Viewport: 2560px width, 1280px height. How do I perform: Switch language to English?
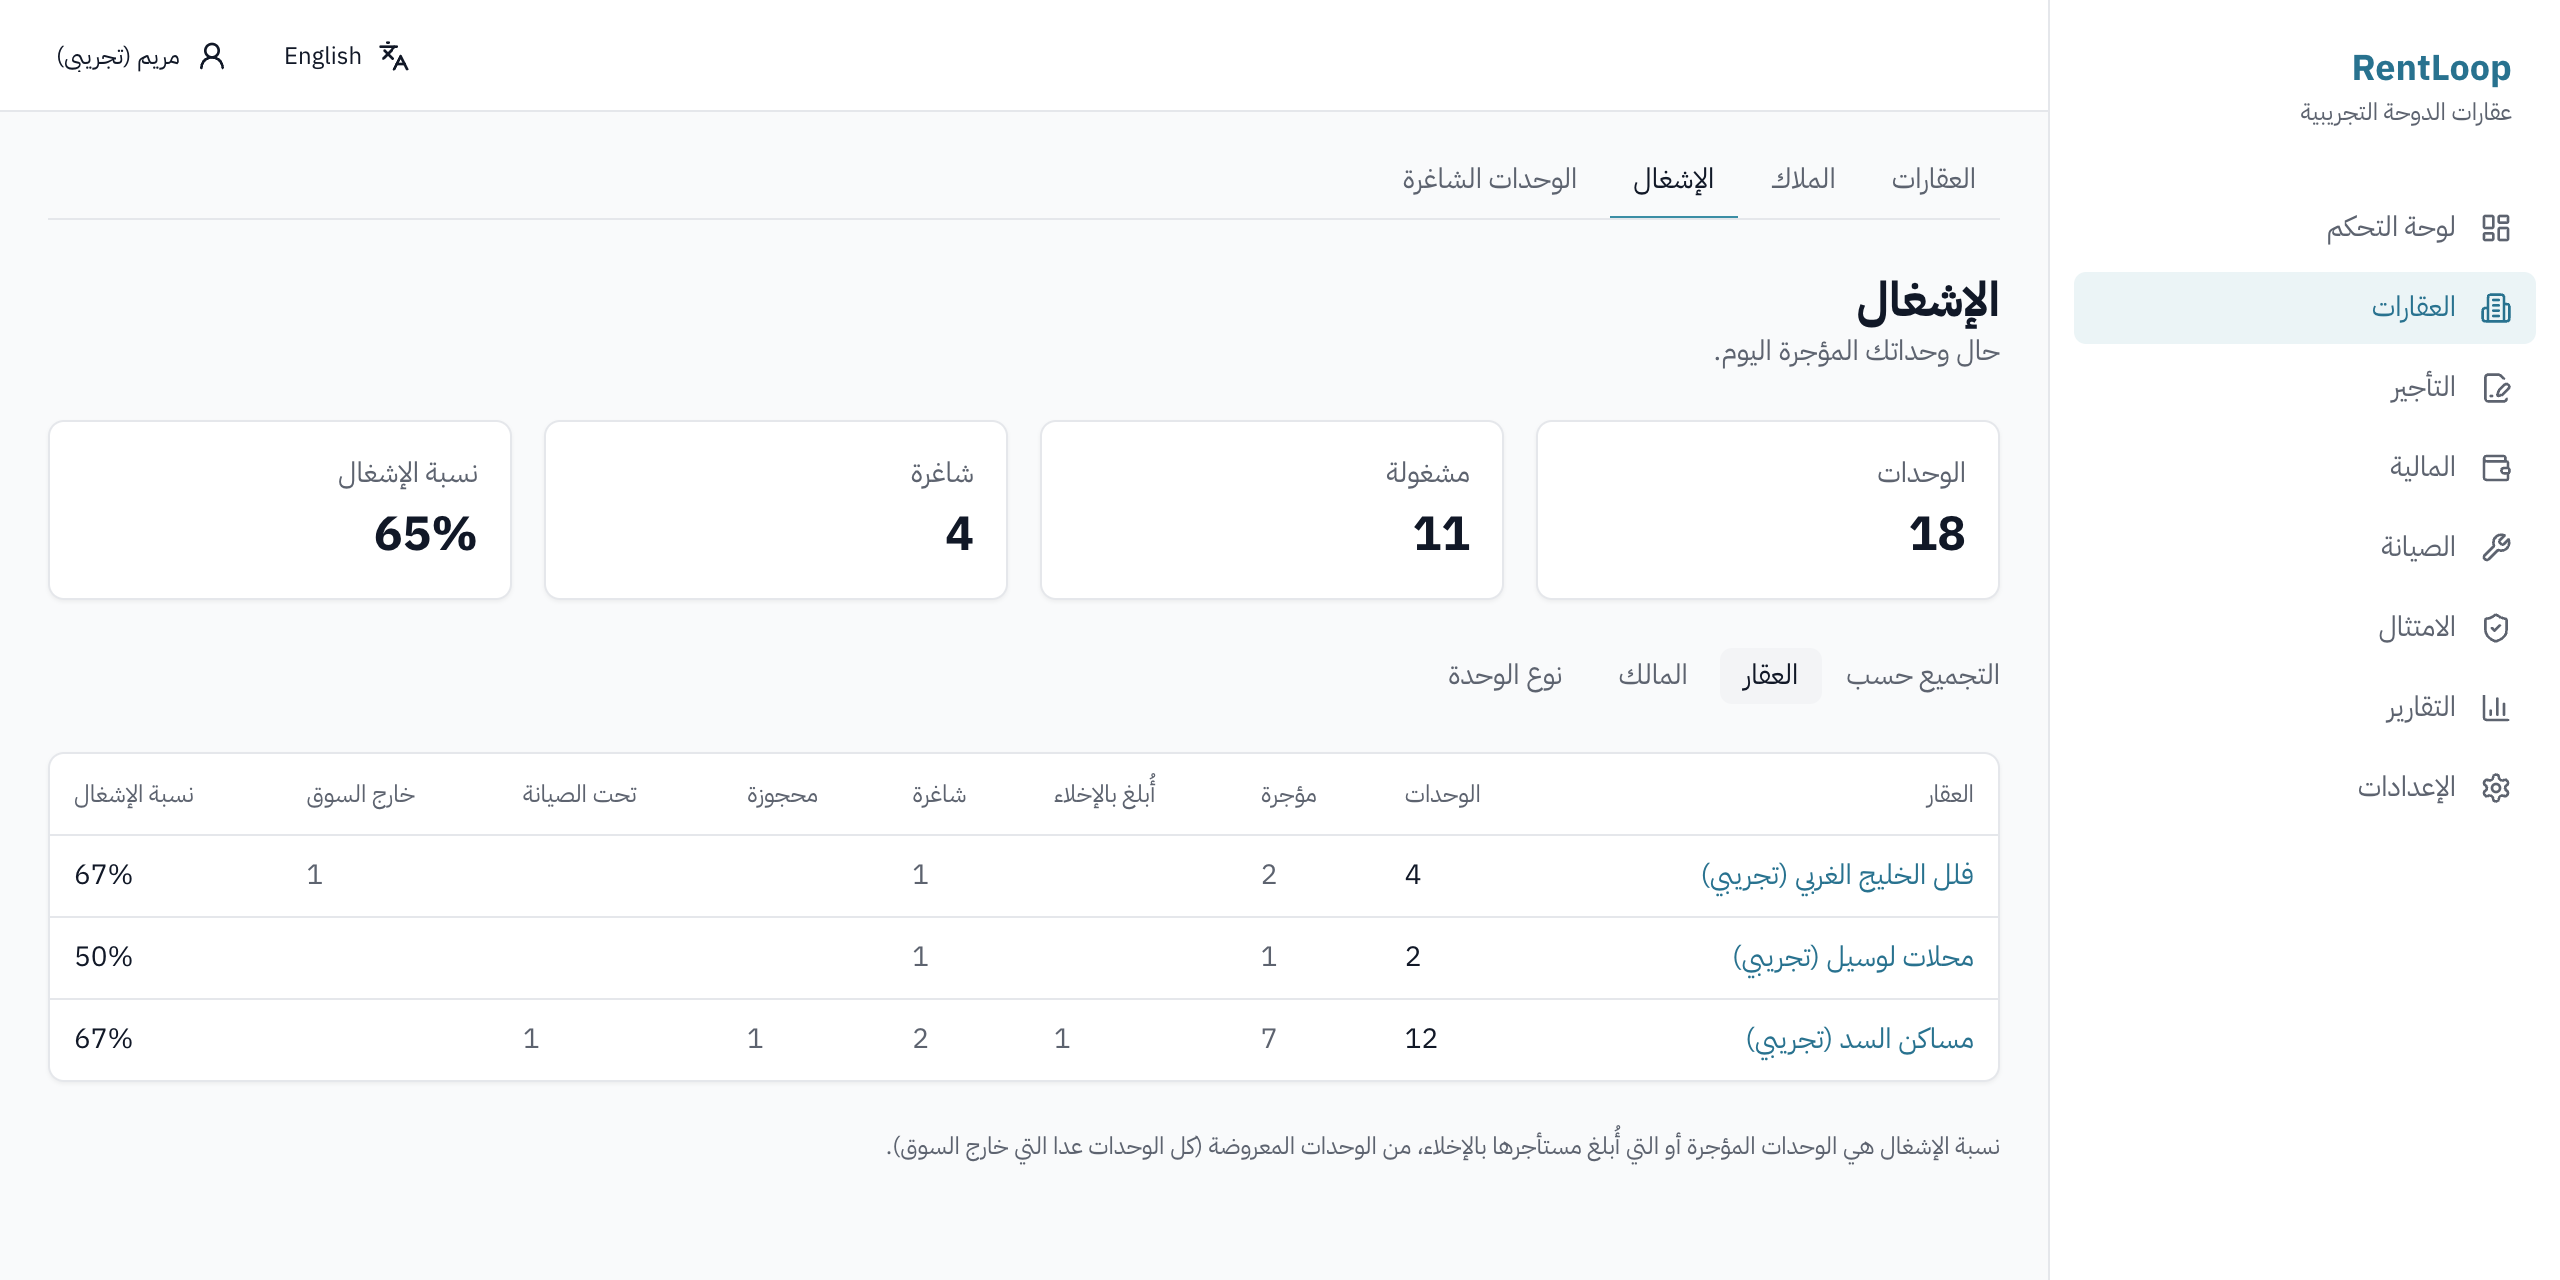(346, 56)
